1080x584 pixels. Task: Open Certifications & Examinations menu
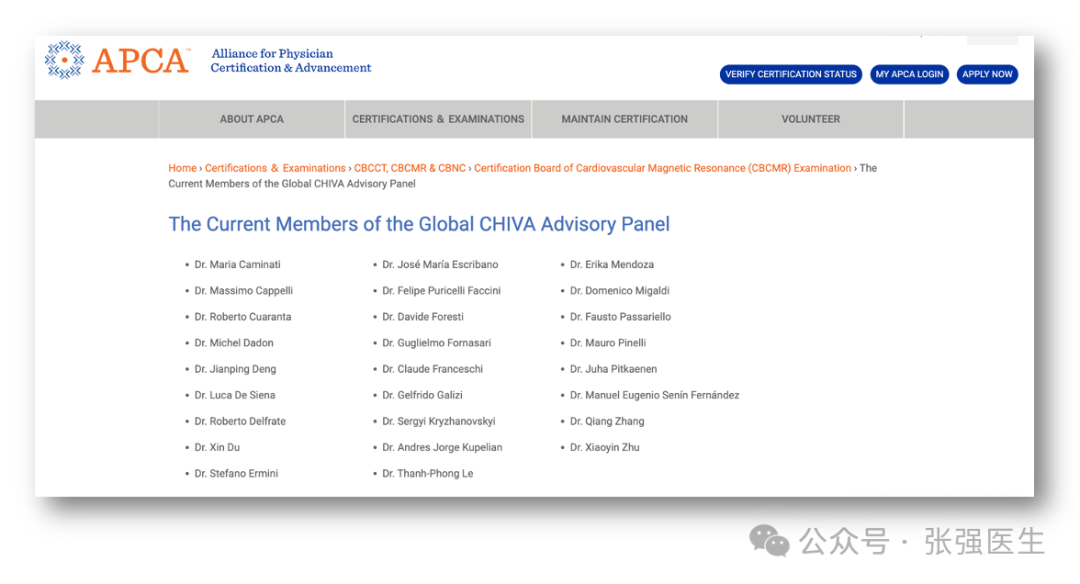(x=438, y=119)
